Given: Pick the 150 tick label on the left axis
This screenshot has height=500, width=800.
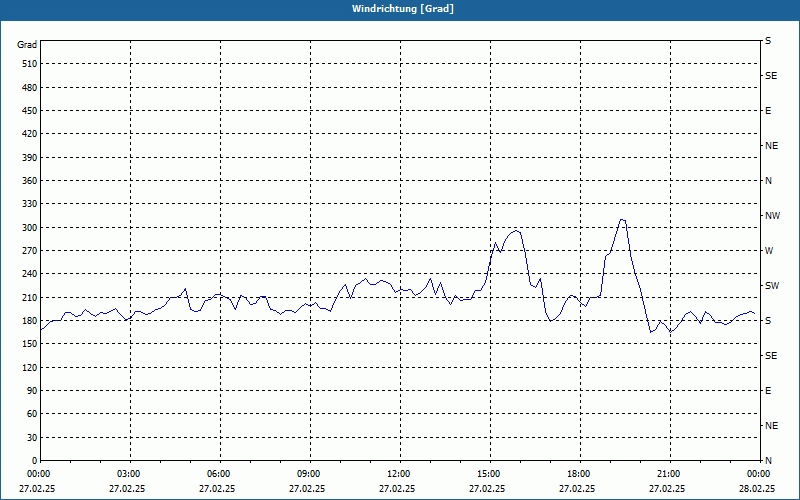Looking at the screenshot, I should (x=30, y=344).
